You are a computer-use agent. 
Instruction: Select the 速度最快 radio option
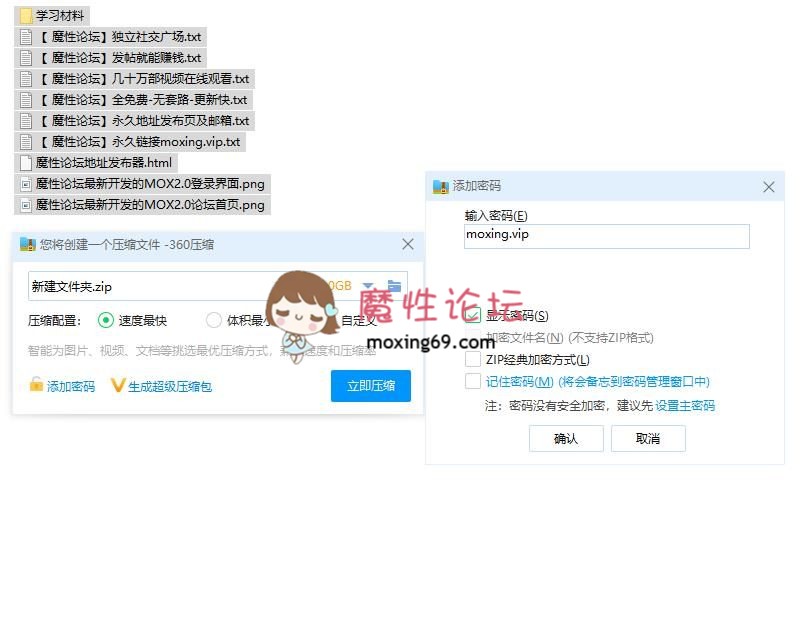click(x=106, y=320)
